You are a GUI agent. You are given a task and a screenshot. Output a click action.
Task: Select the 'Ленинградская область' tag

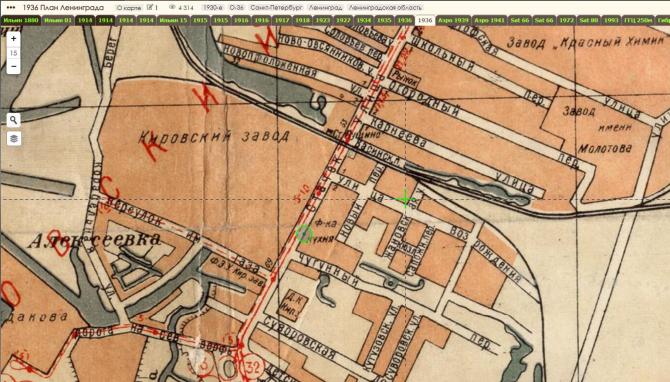click(385, 8)
